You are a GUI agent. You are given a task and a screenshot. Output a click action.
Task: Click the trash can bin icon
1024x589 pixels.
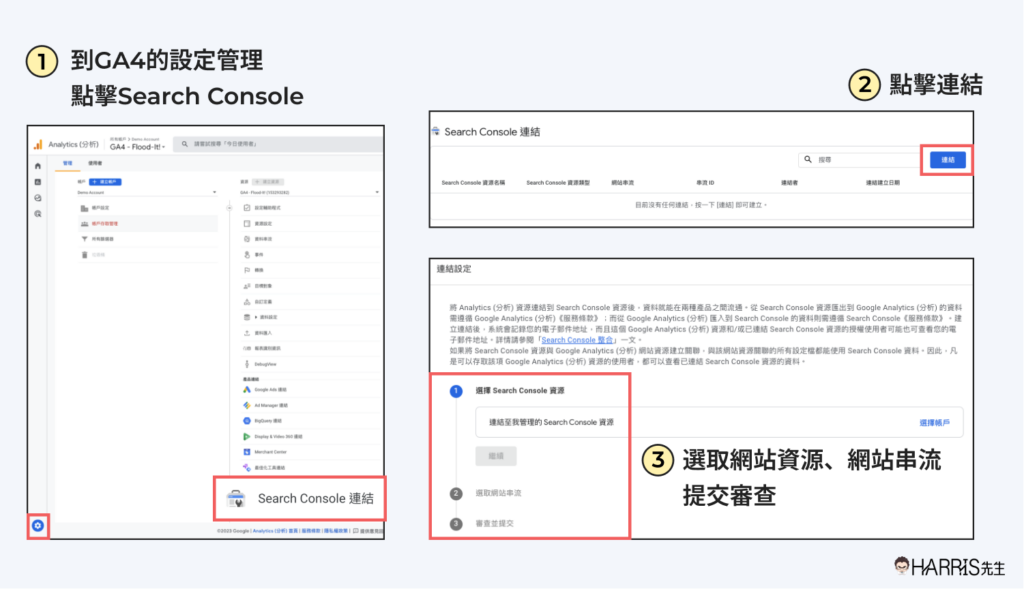pyautogui.click(x=84, y=255)
